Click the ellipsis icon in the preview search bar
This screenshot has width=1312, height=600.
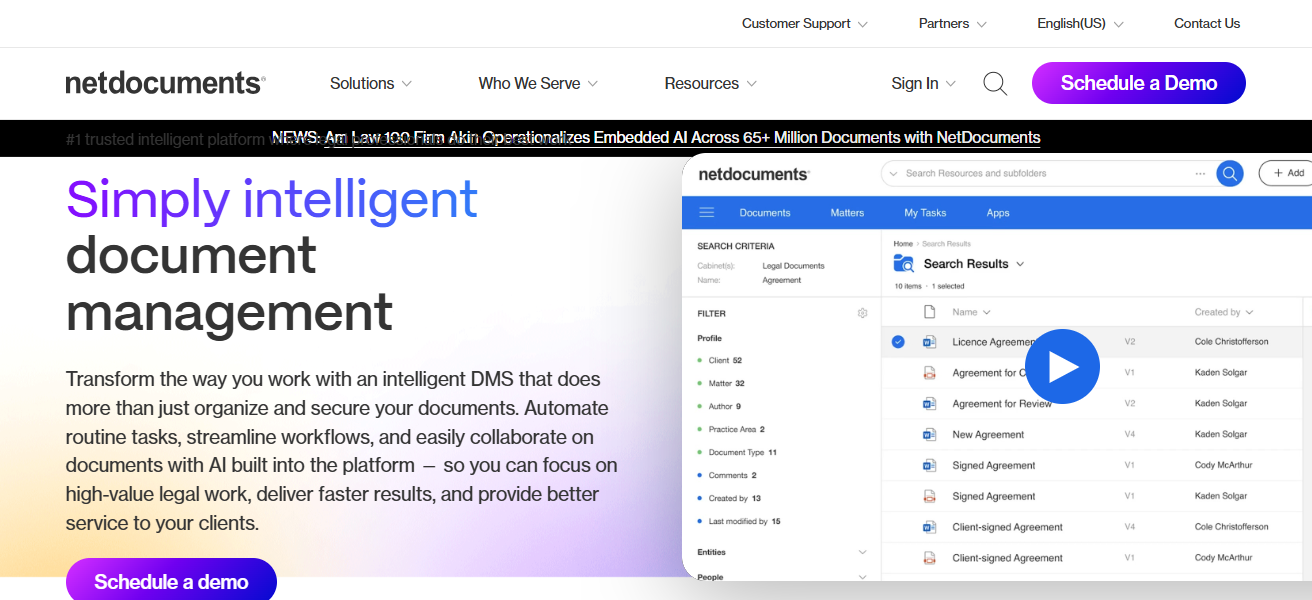coord(1200,173)
